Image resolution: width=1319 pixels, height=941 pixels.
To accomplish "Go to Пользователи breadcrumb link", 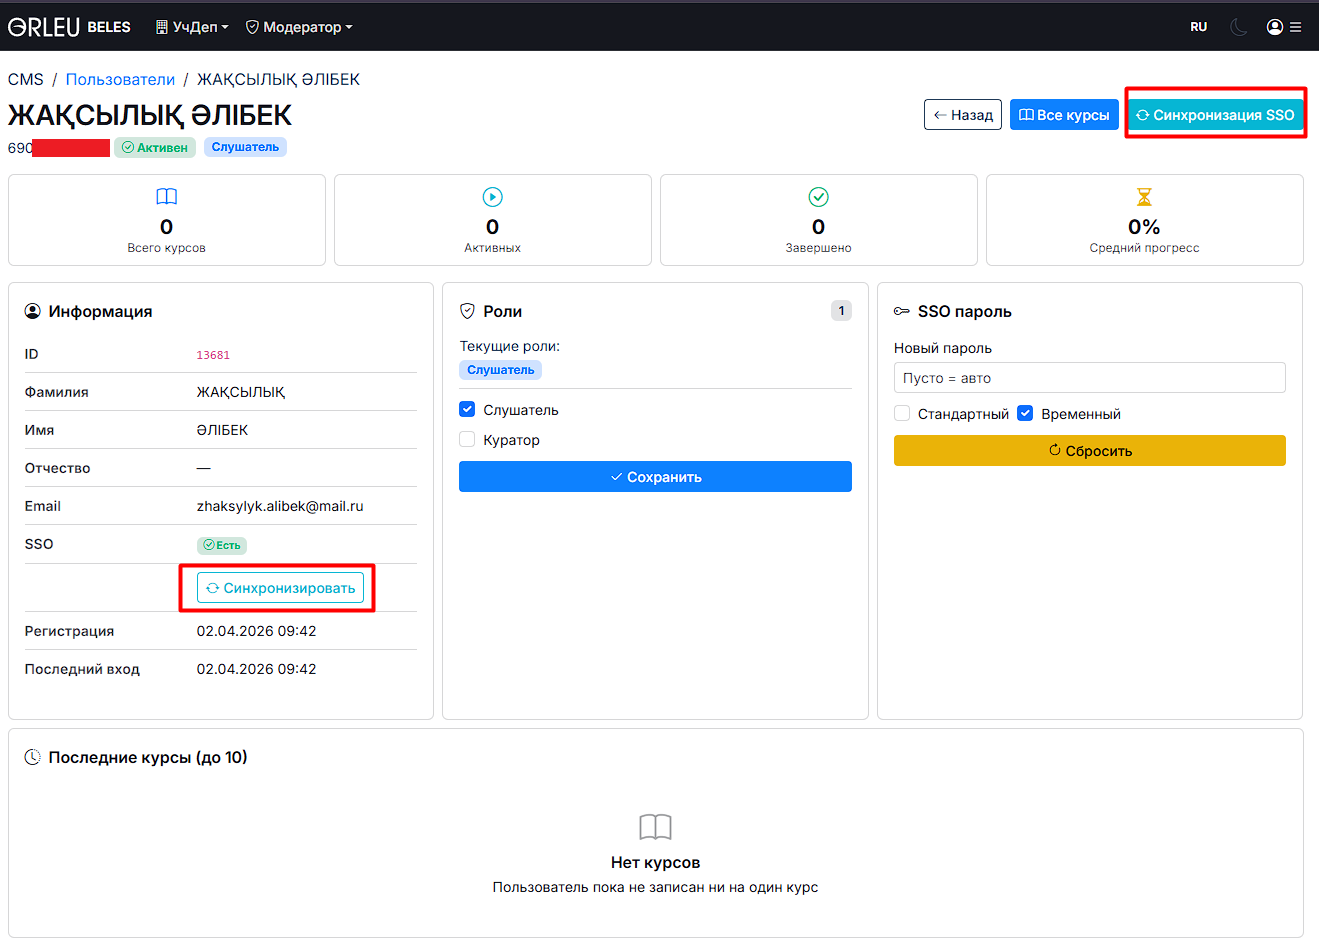I will click(x=120, y=79).
